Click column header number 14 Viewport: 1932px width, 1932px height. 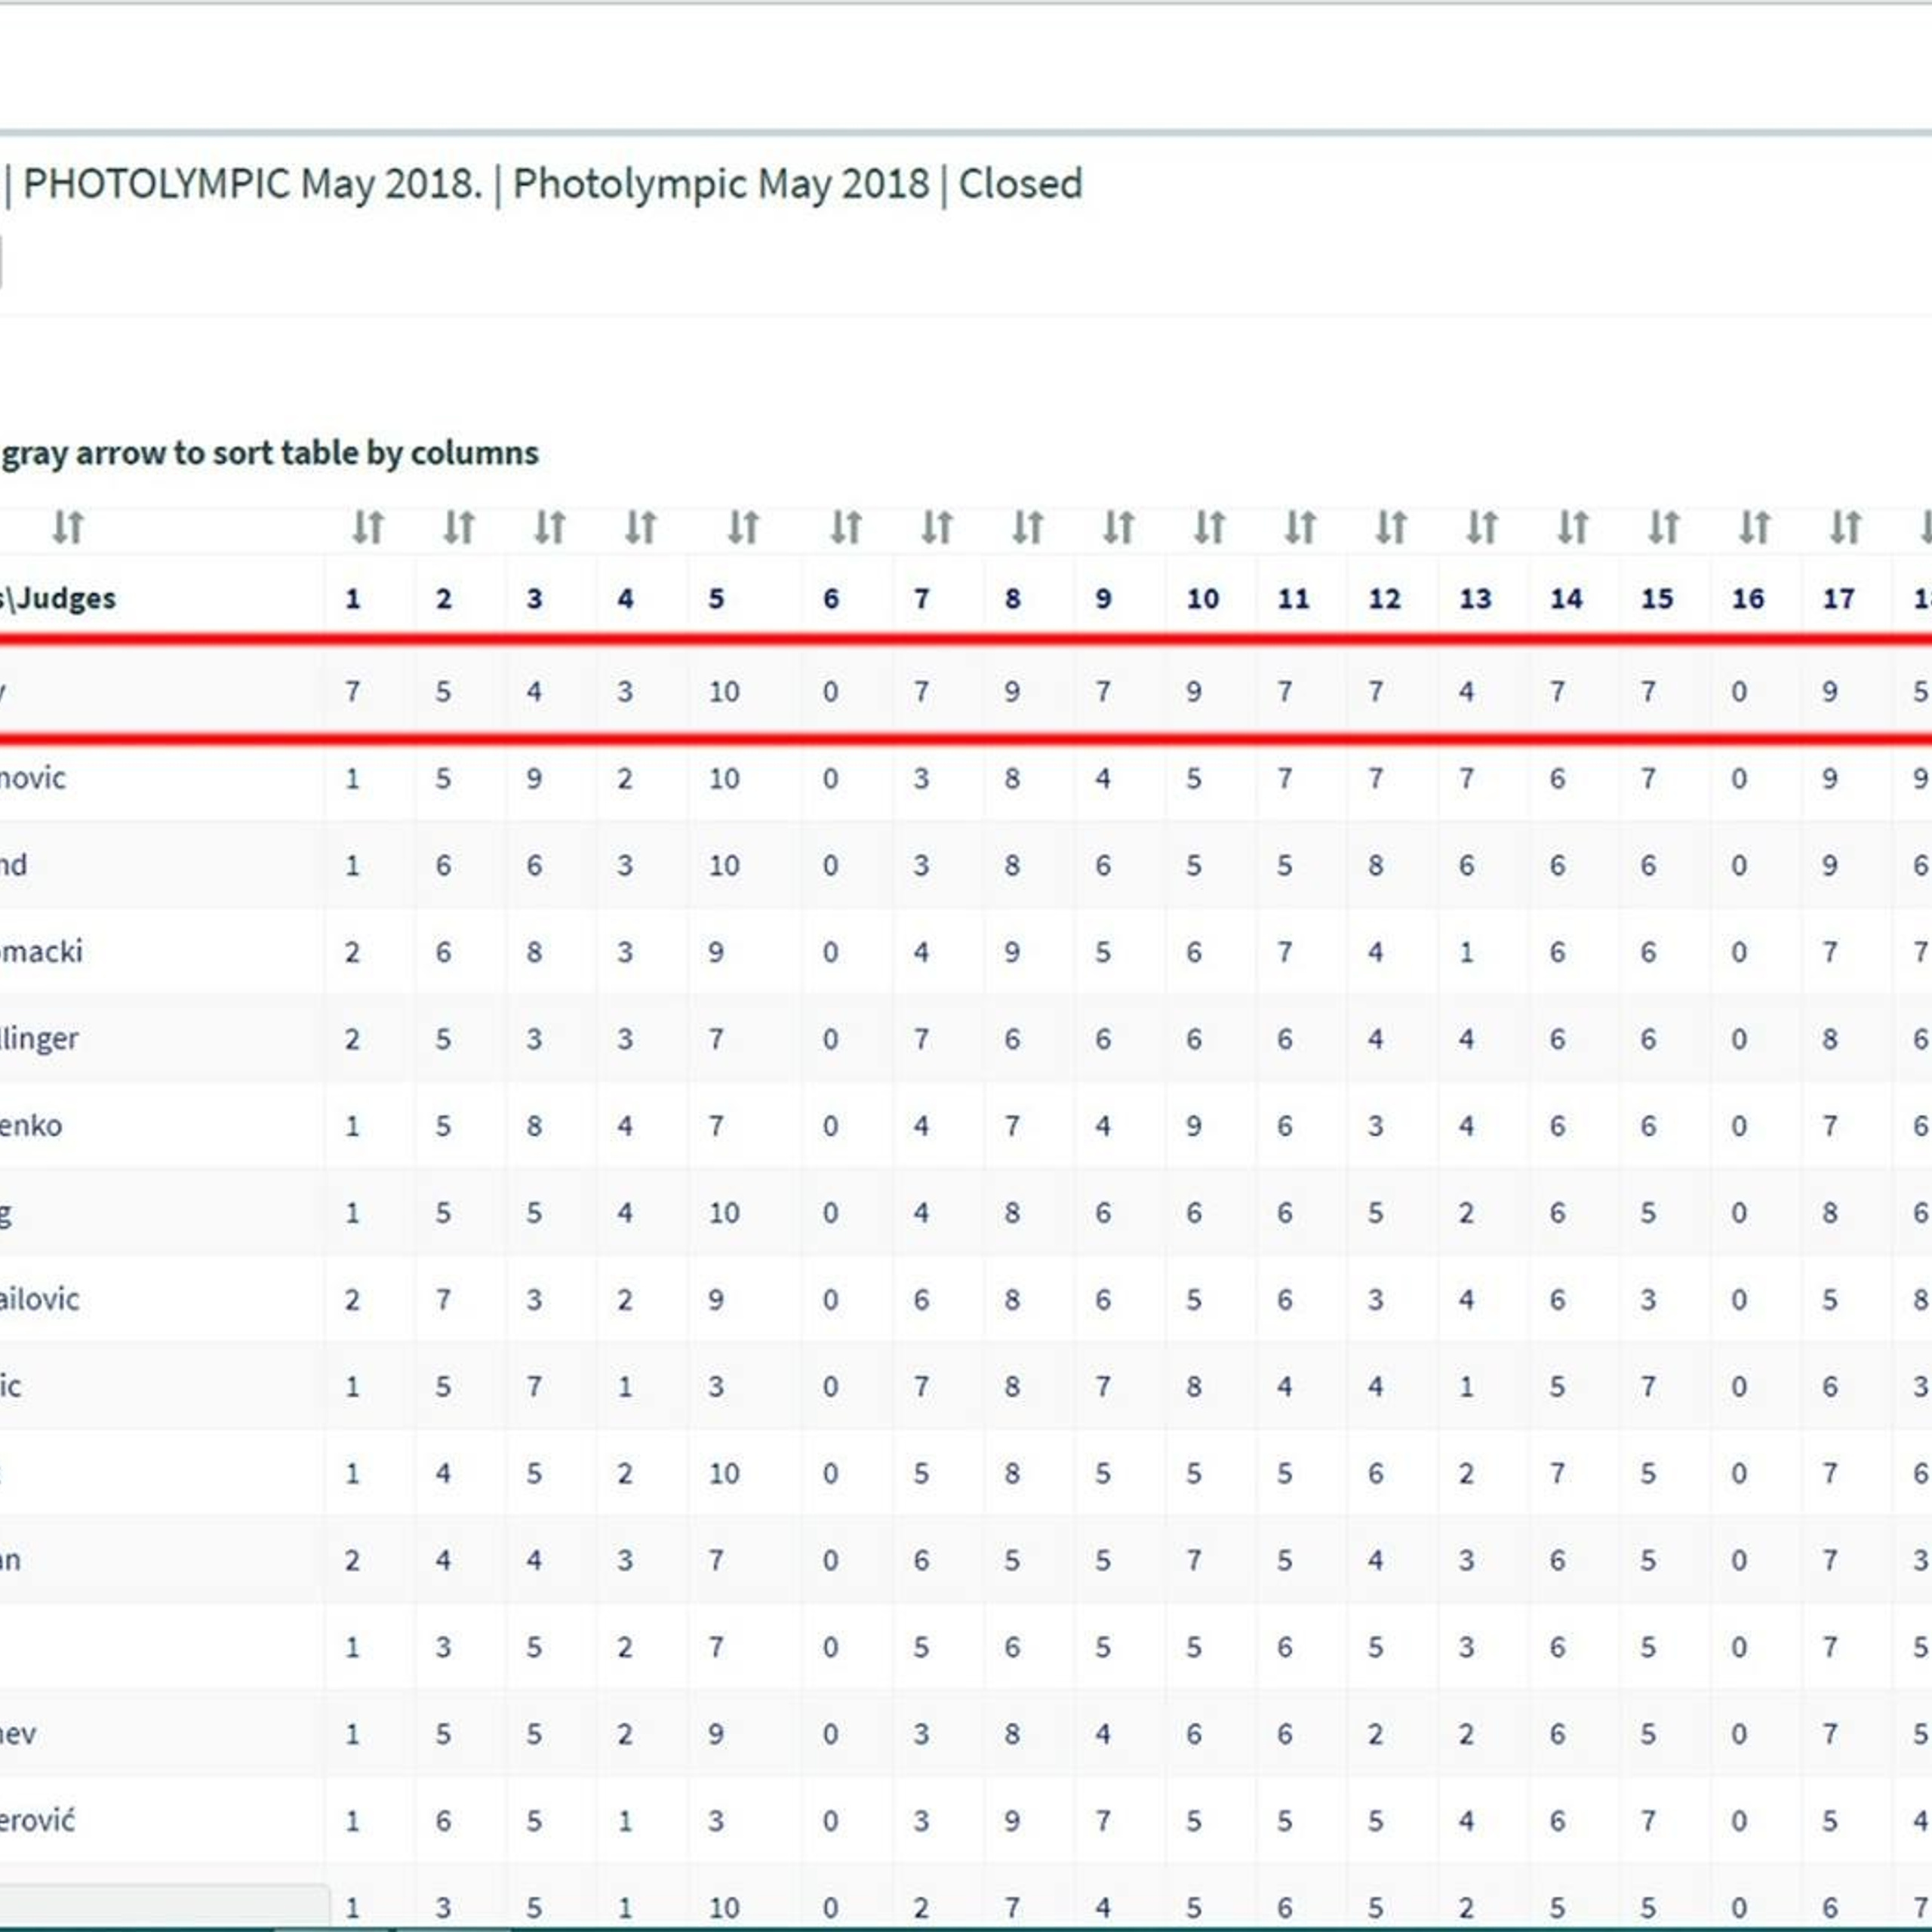coord(1565,599)
